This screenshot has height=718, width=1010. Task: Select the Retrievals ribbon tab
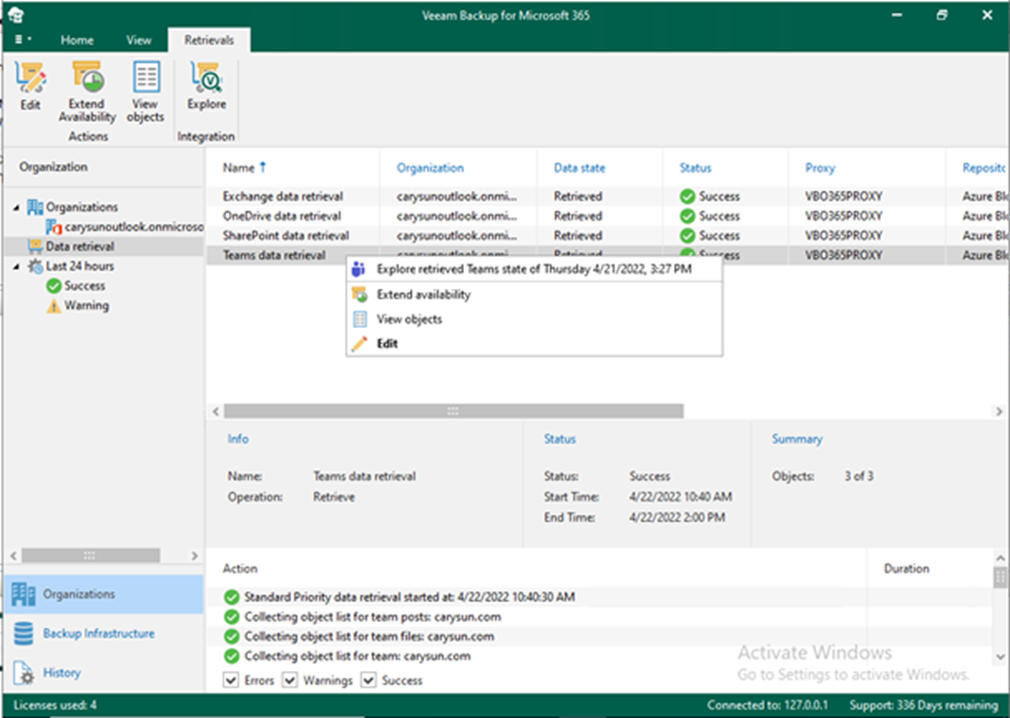coord(209,40)
